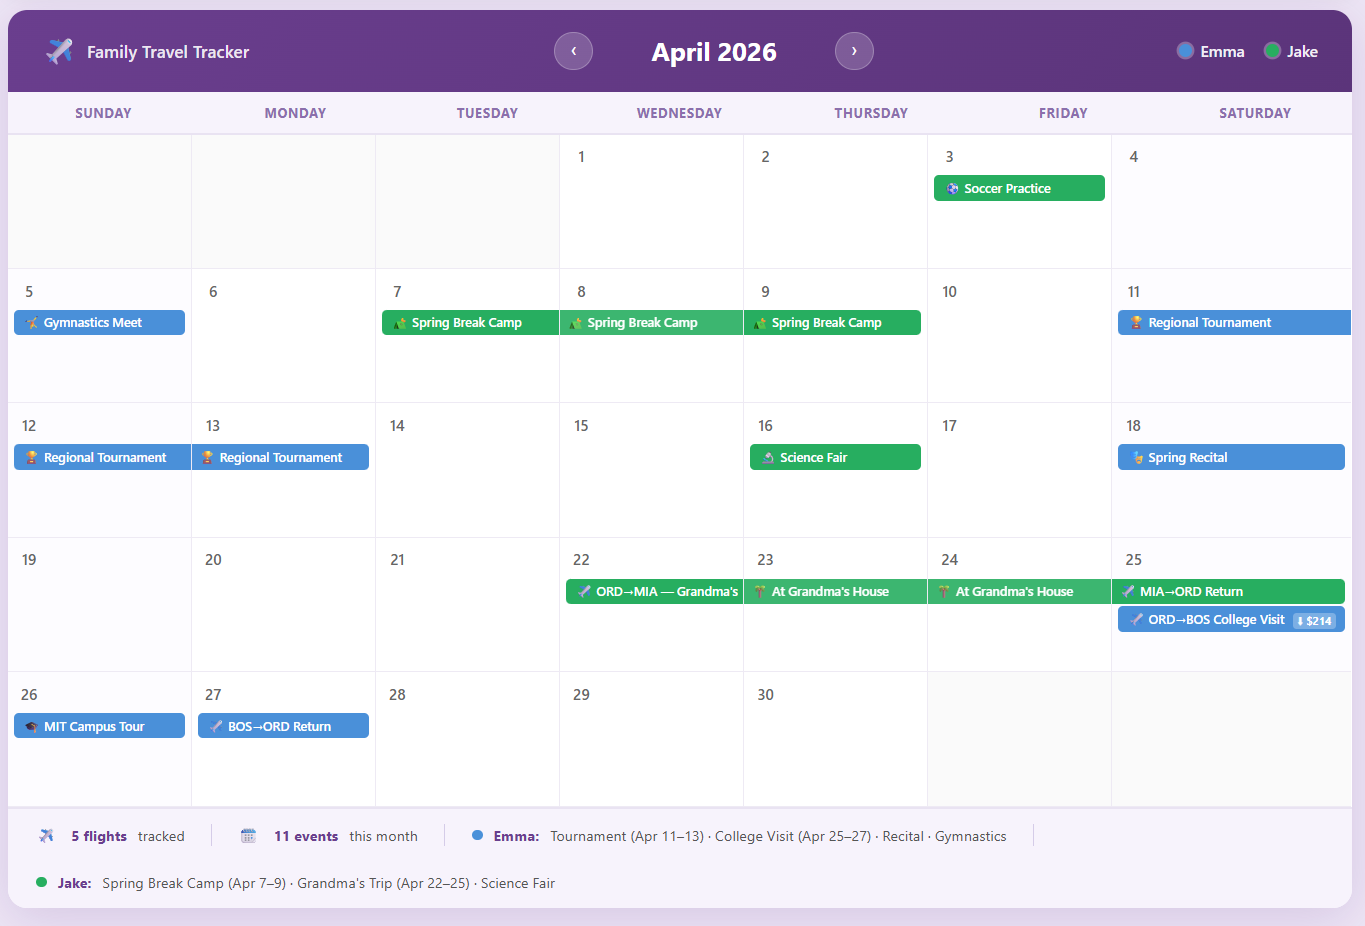Click the trophy icon on Regional Tournament April 11
The image size is (1365, 926).
(1135, 322)
